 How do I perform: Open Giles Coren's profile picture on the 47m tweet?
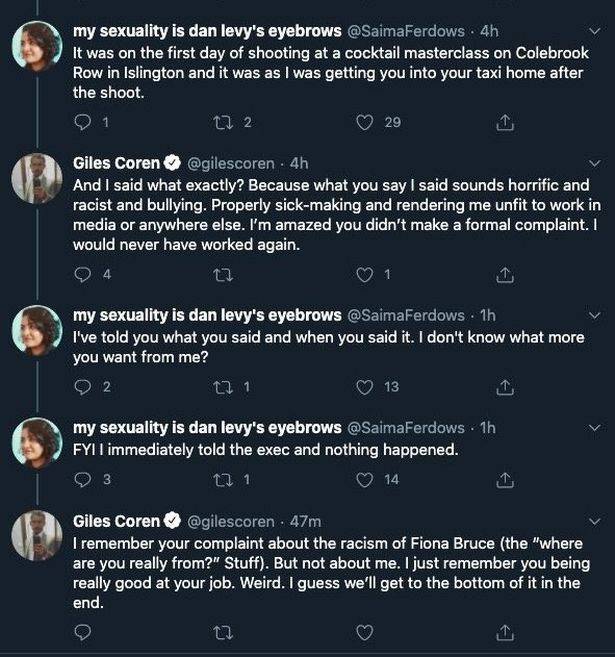coord(37,536)
